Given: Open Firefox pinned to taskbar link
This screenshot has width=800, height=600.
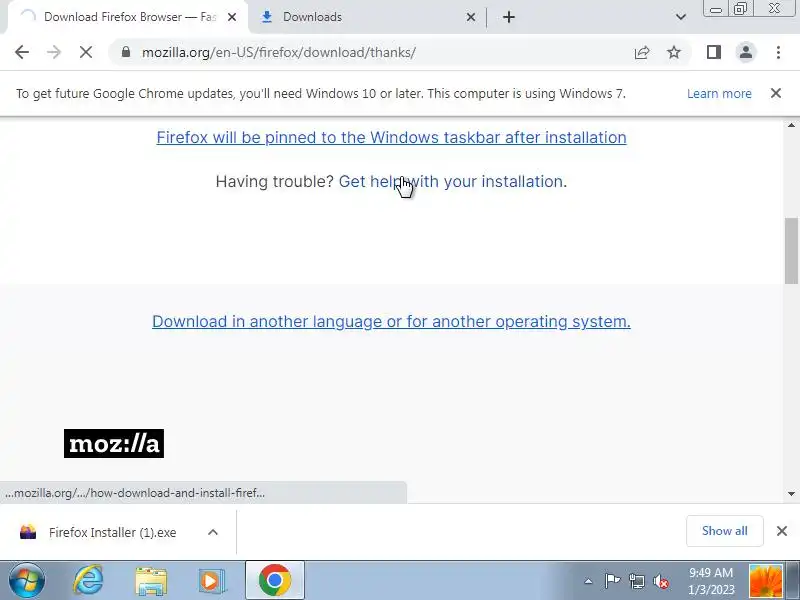Looking at the screenshot, I should (391, 137).
